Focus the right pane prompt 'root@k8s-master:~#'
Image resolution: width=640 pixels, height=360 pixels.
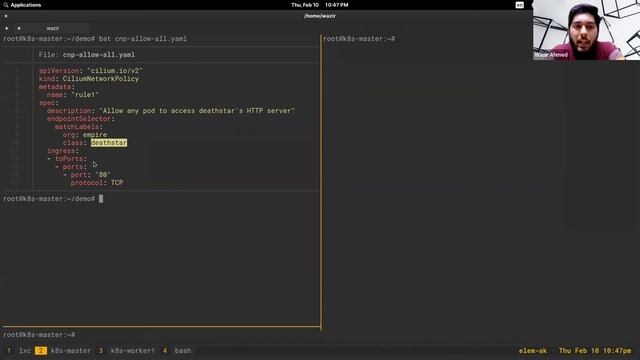click(359, 39)
